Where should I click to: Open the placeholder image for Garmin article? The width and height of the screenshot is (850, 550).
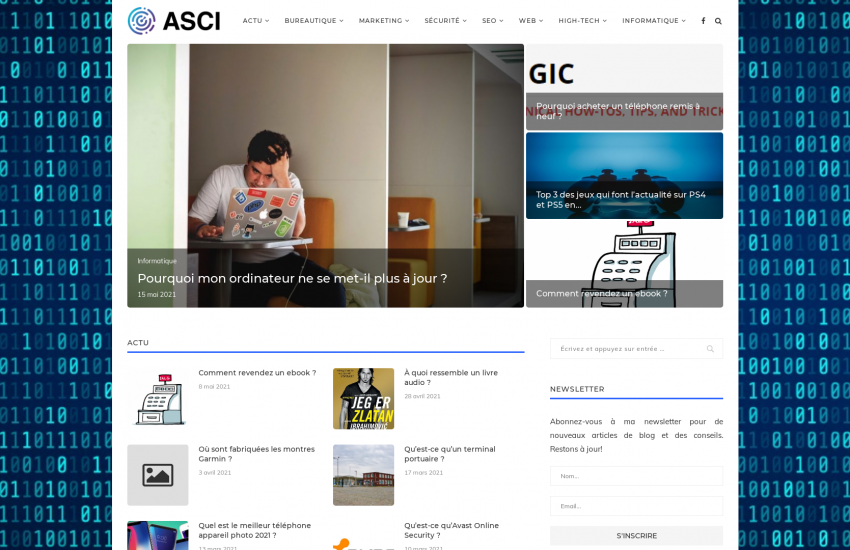pyautogui.click(x=157, y=475)
